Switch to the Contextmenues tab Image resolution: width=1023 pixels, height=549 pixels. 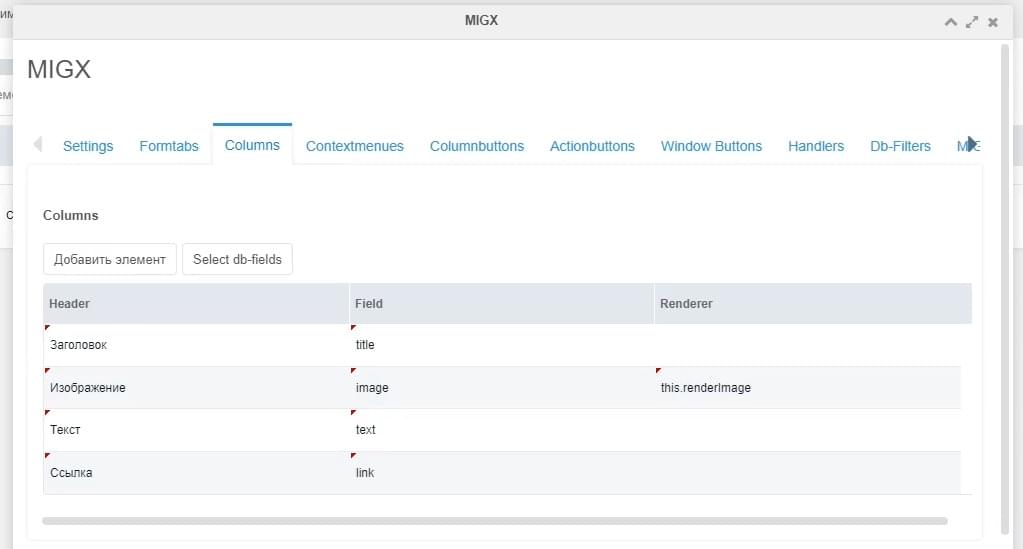(x=355, y=146)
